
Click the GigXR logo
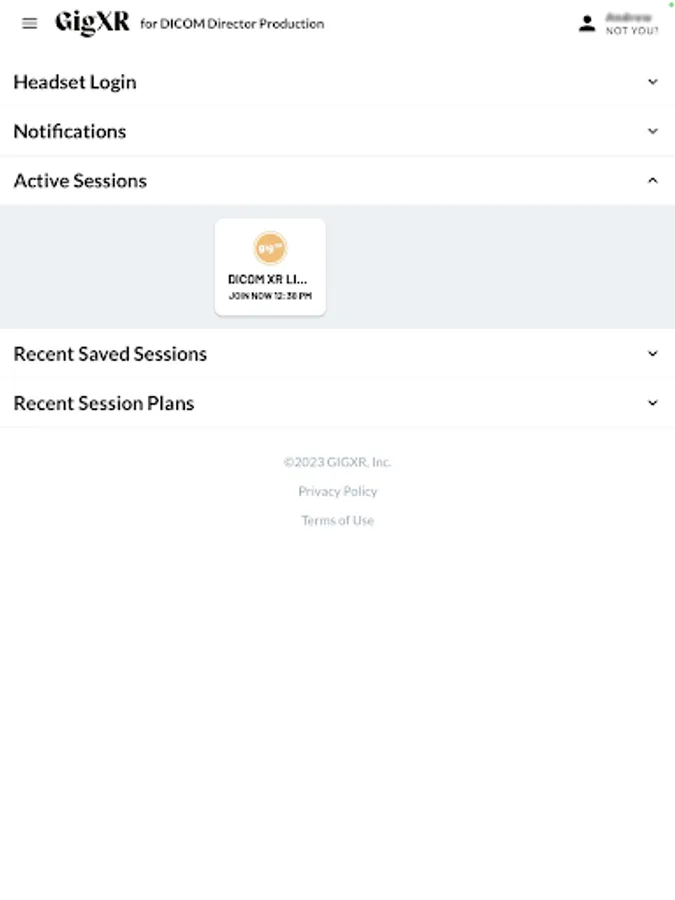(x=92, y=23)
